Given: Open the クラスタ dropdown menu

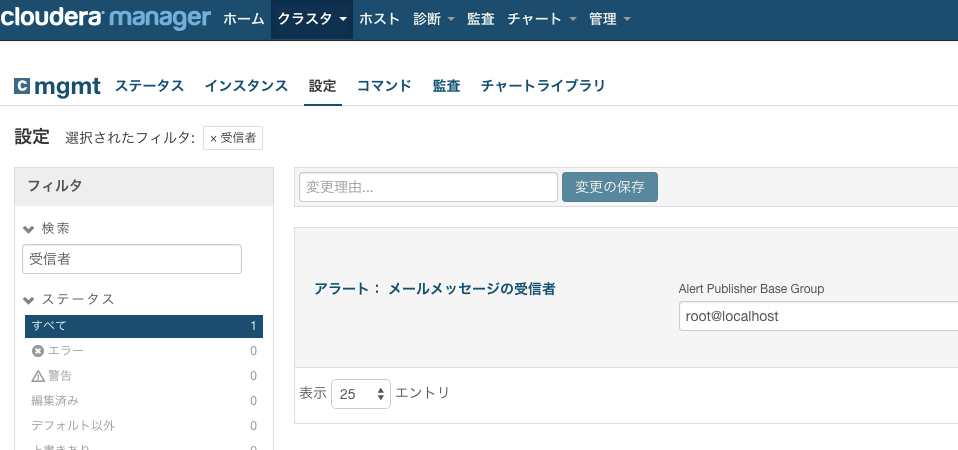Looking at the screenshot, I should [x=312, y=19].
